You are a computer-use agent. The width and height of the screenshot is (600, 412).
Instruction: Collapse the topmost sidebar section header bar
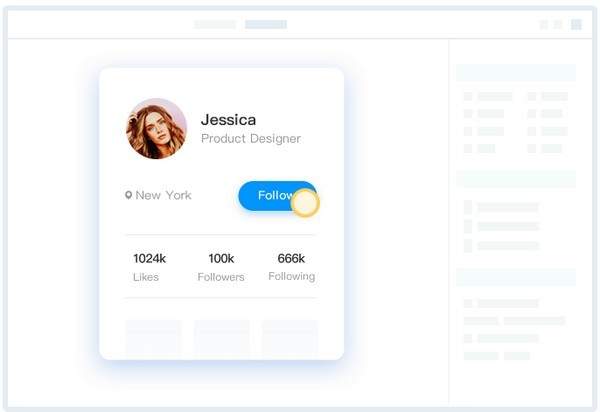(516, 73)
